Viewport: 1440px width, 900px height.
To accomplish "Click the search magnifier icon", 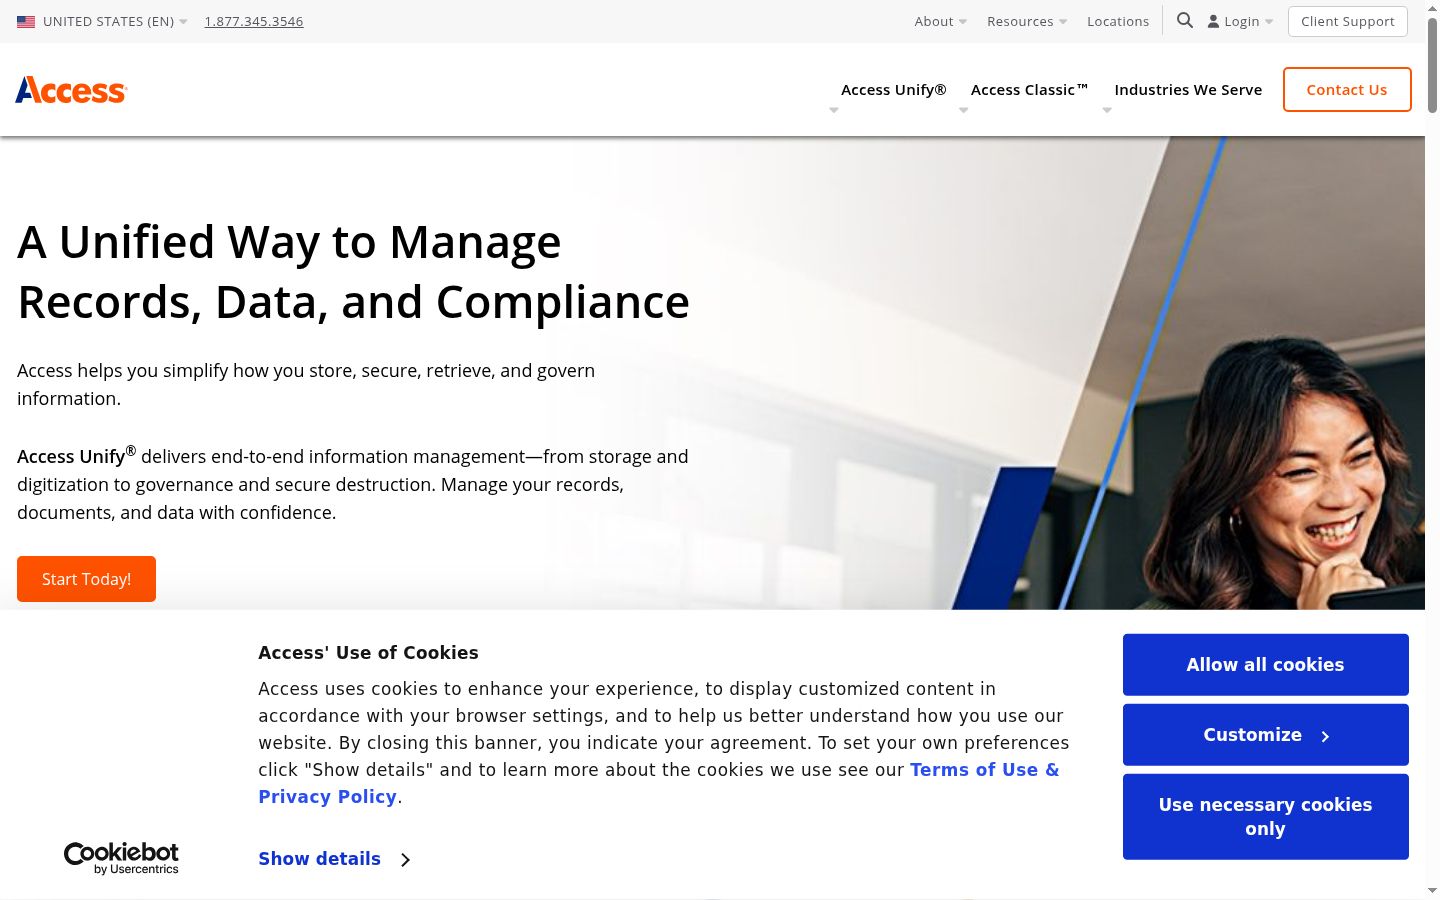I will pos(1185,20).
